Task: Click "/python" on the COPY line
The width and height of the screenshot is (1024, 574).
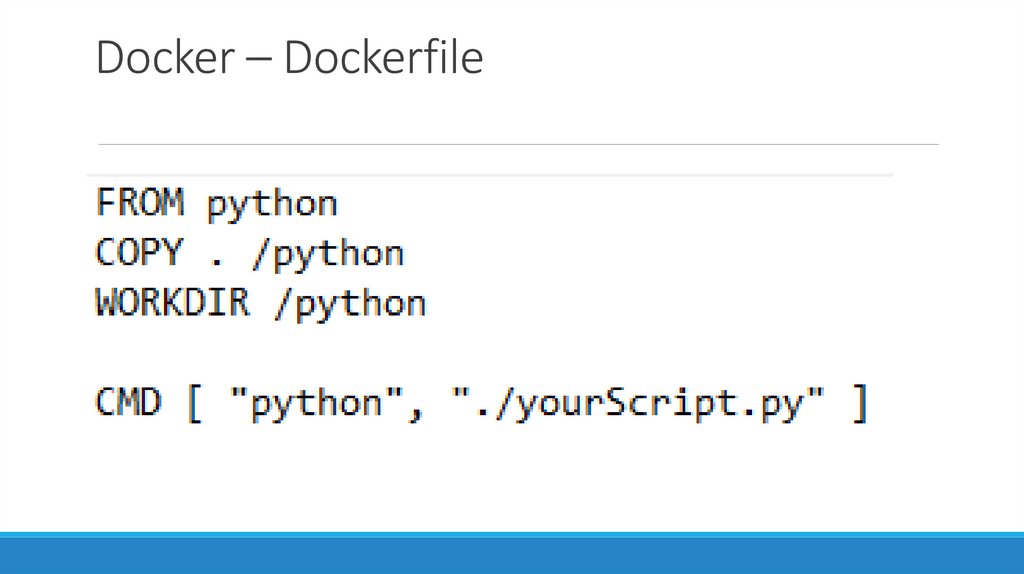Action: (327, 255)
